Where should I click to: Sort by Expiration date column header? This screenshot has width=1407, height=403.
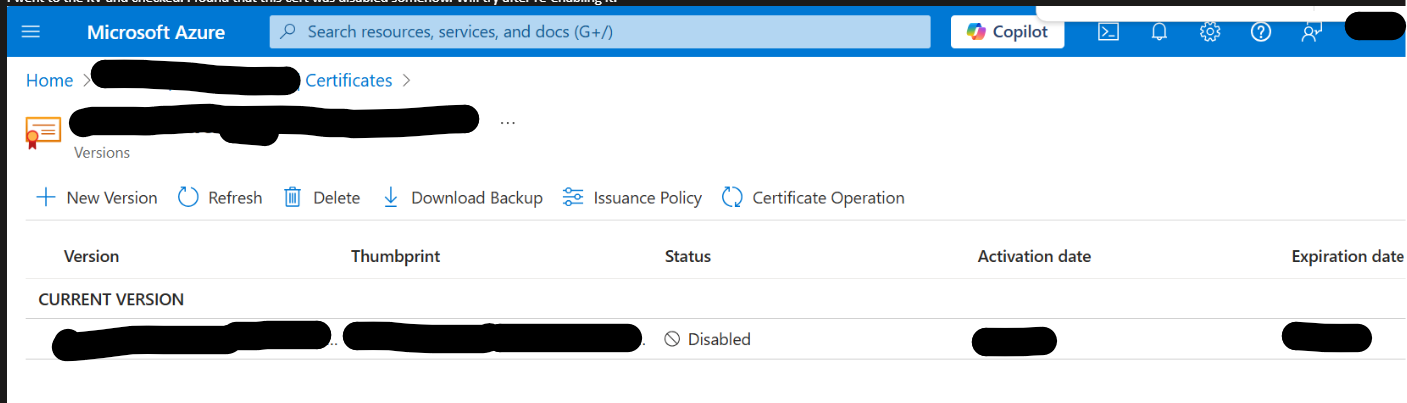[x=1348, y=257]
